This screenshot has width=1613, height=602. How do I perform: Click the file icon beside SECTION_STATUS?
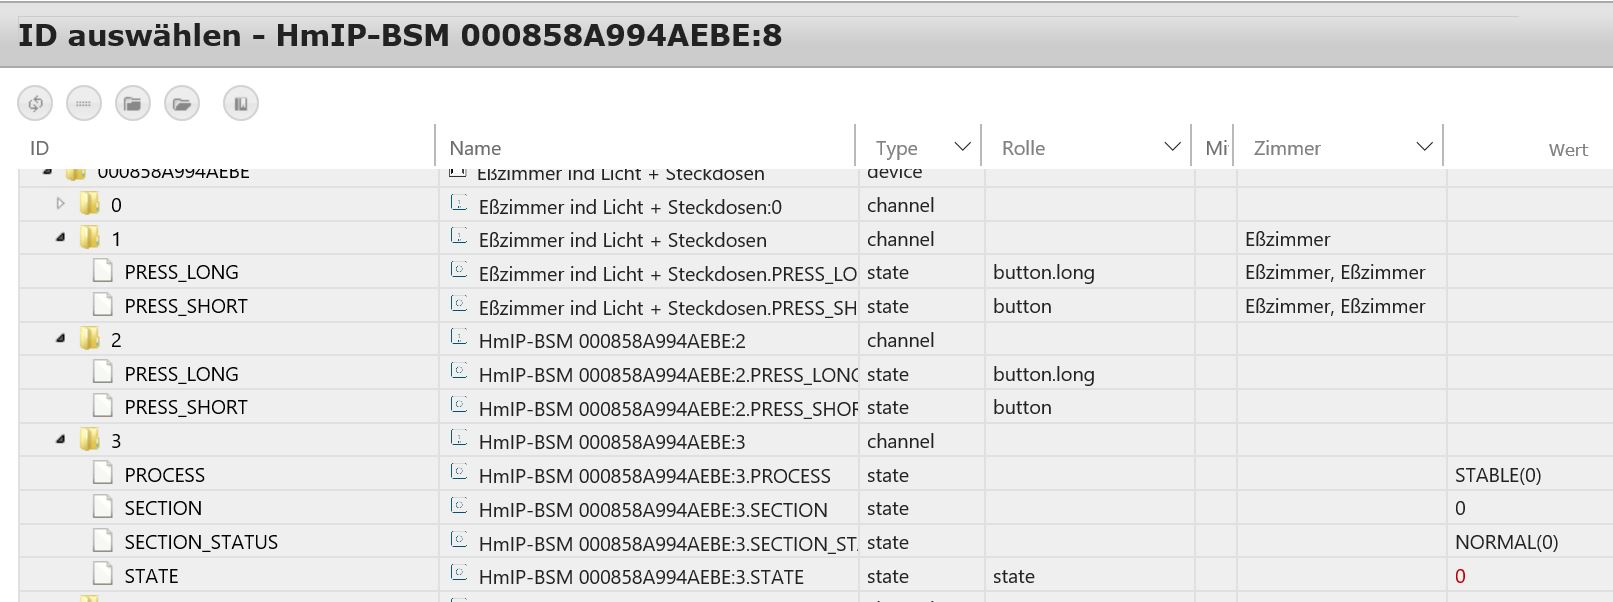click(x=103, y=541)
